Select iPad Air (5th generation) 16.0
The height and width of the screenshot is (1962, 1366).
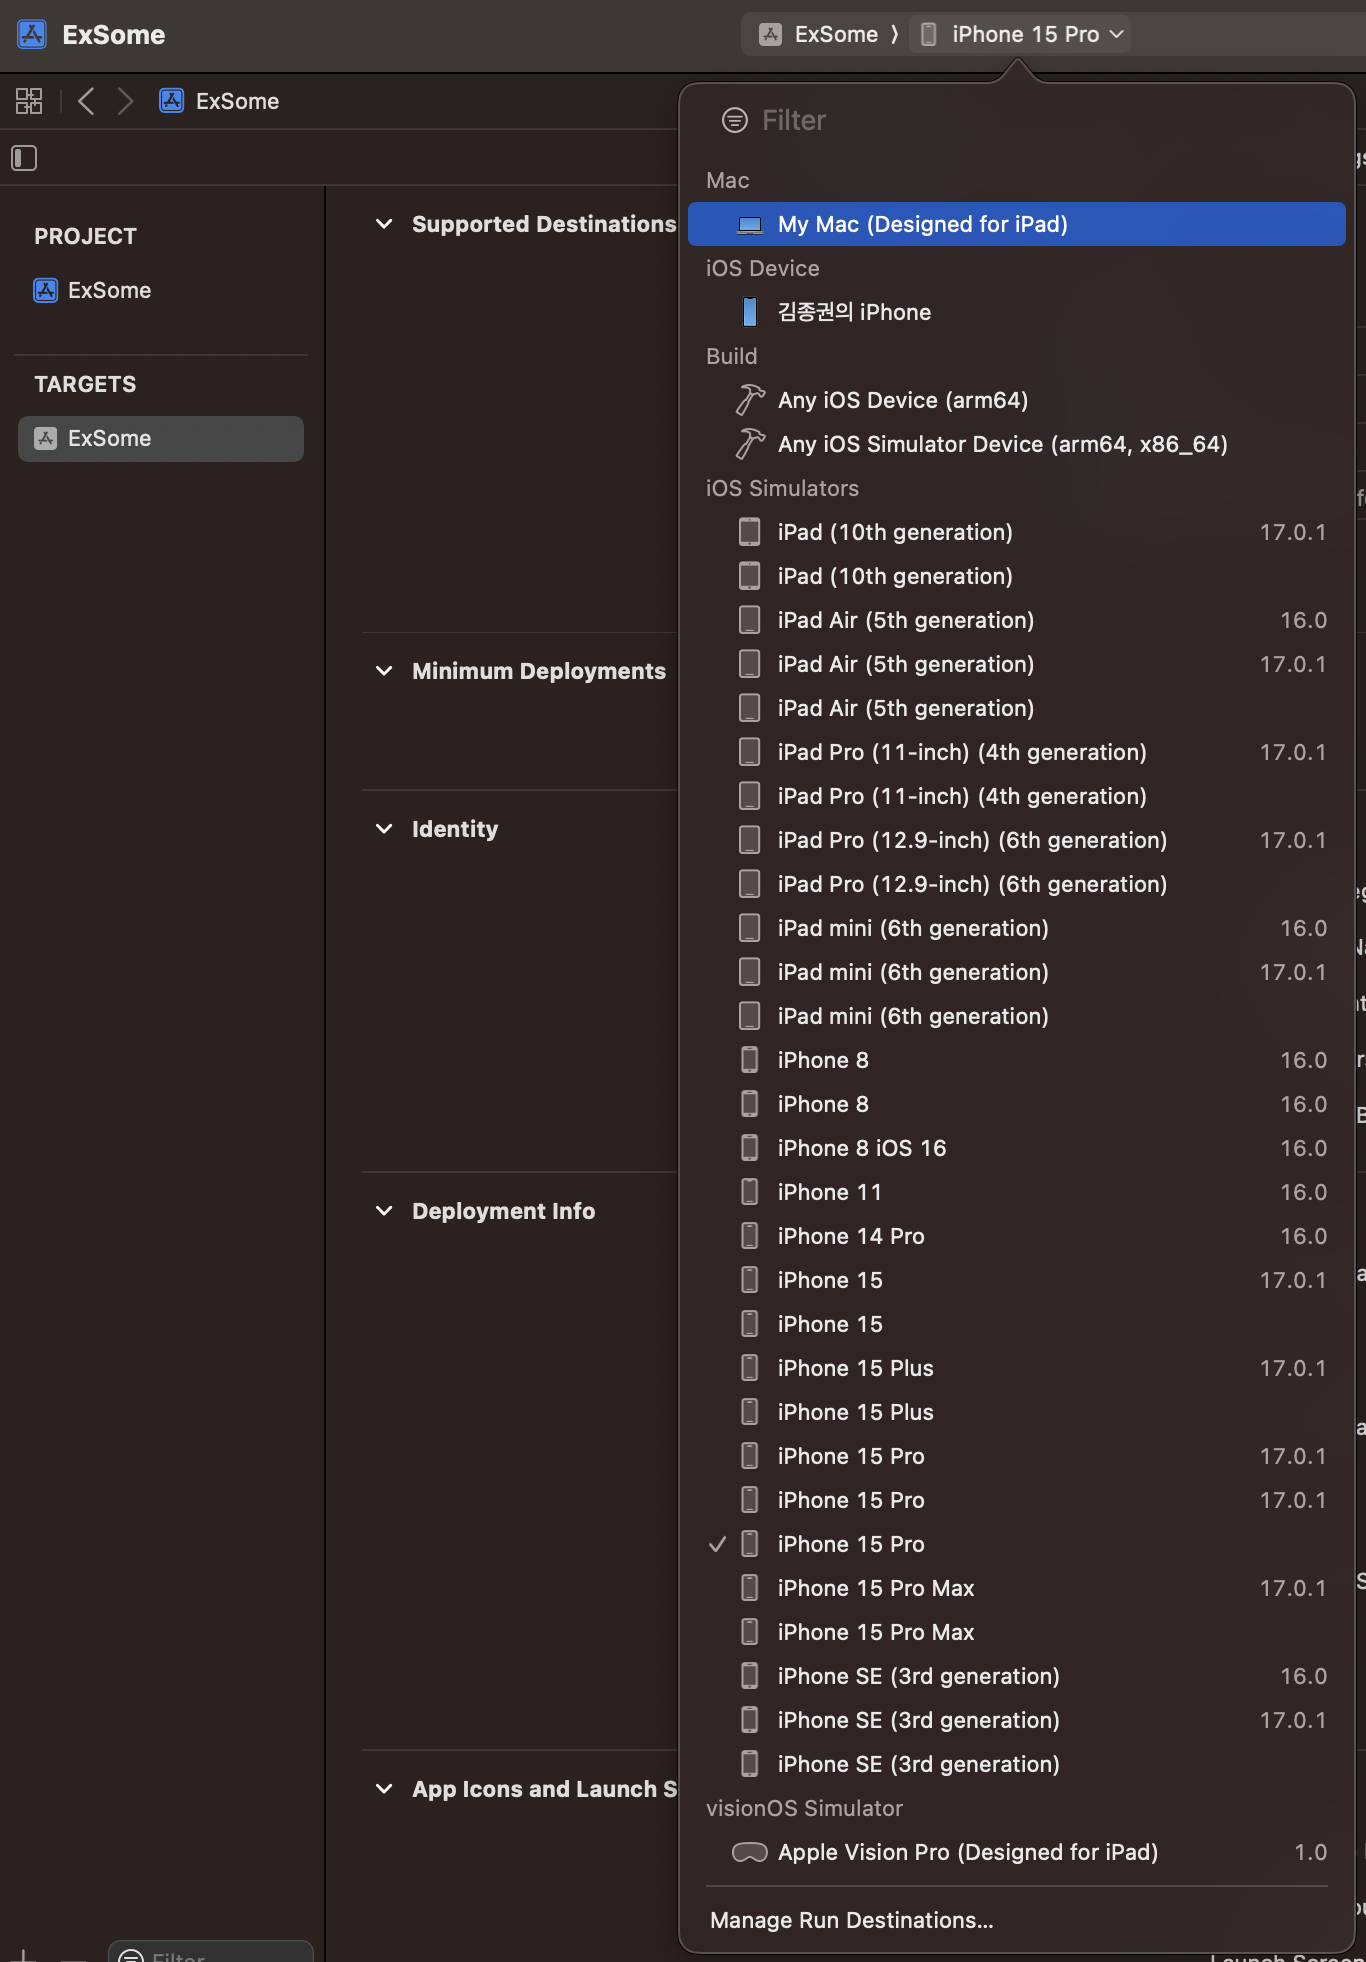(1017, 620)
